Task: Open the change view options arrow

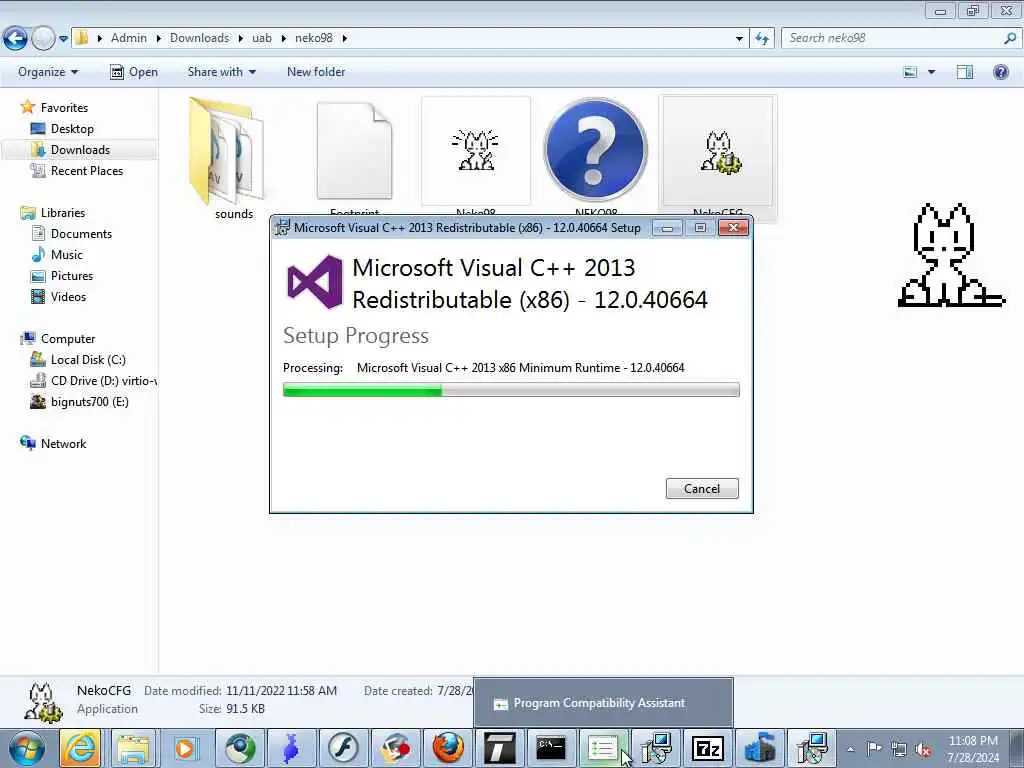Action: click(x=931, y=72)
